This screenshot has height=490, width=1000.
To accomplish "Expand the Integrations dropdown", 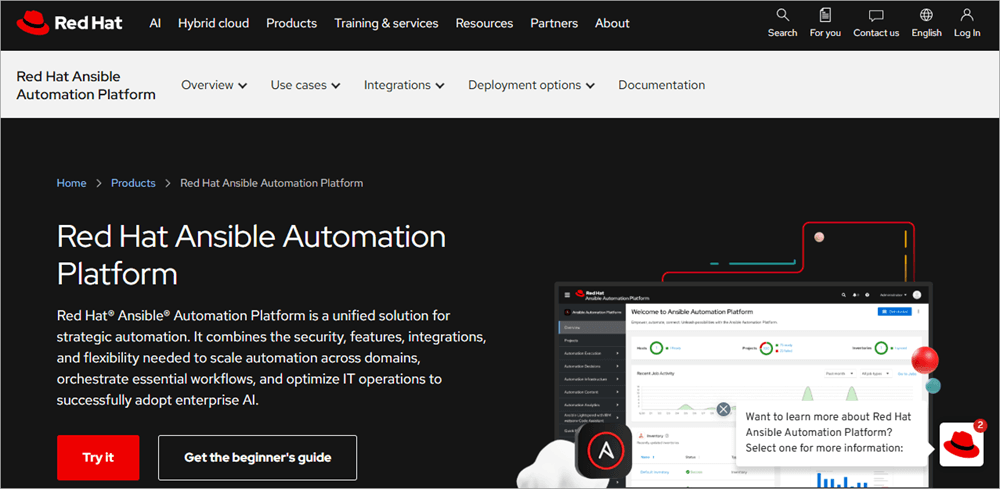I will (404, 85).
